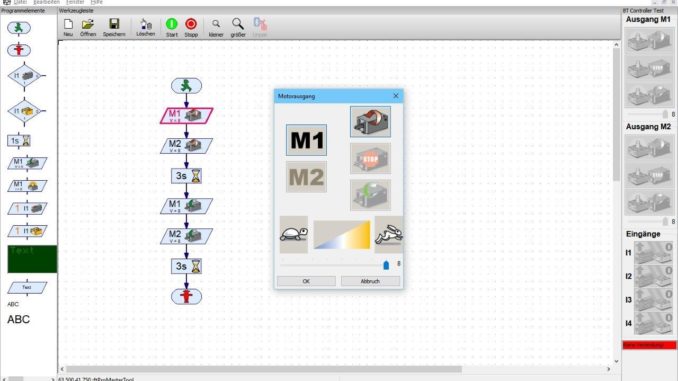Confirm dialog with OK button

coord(306,281)
